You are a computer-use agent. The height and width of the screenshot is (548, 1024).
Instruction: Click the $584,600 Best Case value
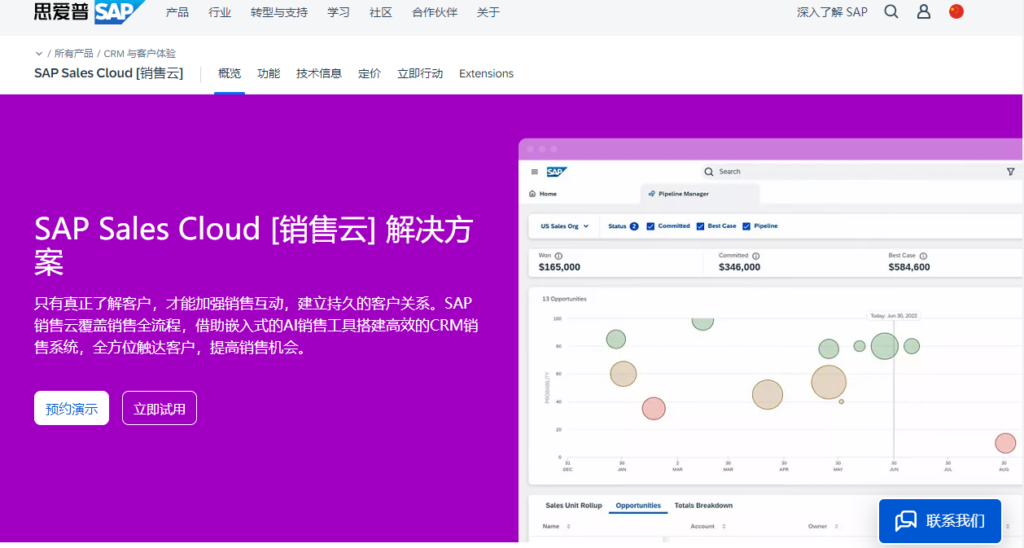pyautogui.click(x=909, y=267)
